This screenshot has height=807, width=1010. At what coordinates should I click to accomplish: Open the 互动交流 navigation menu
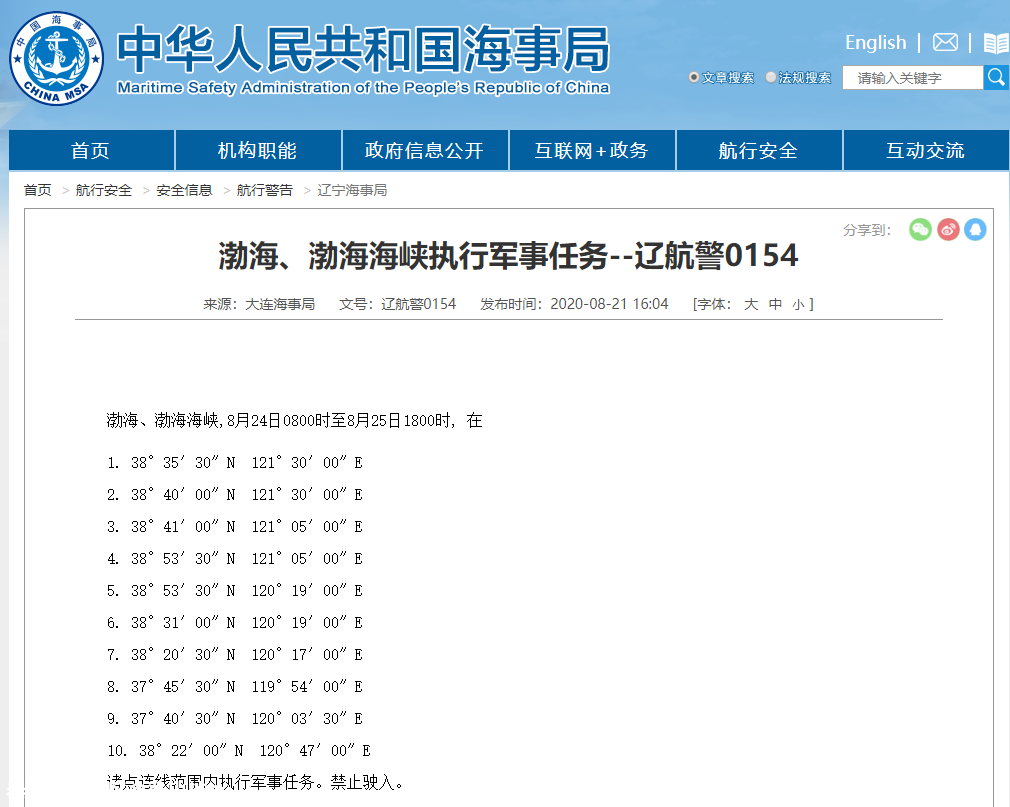pos(926,150)
